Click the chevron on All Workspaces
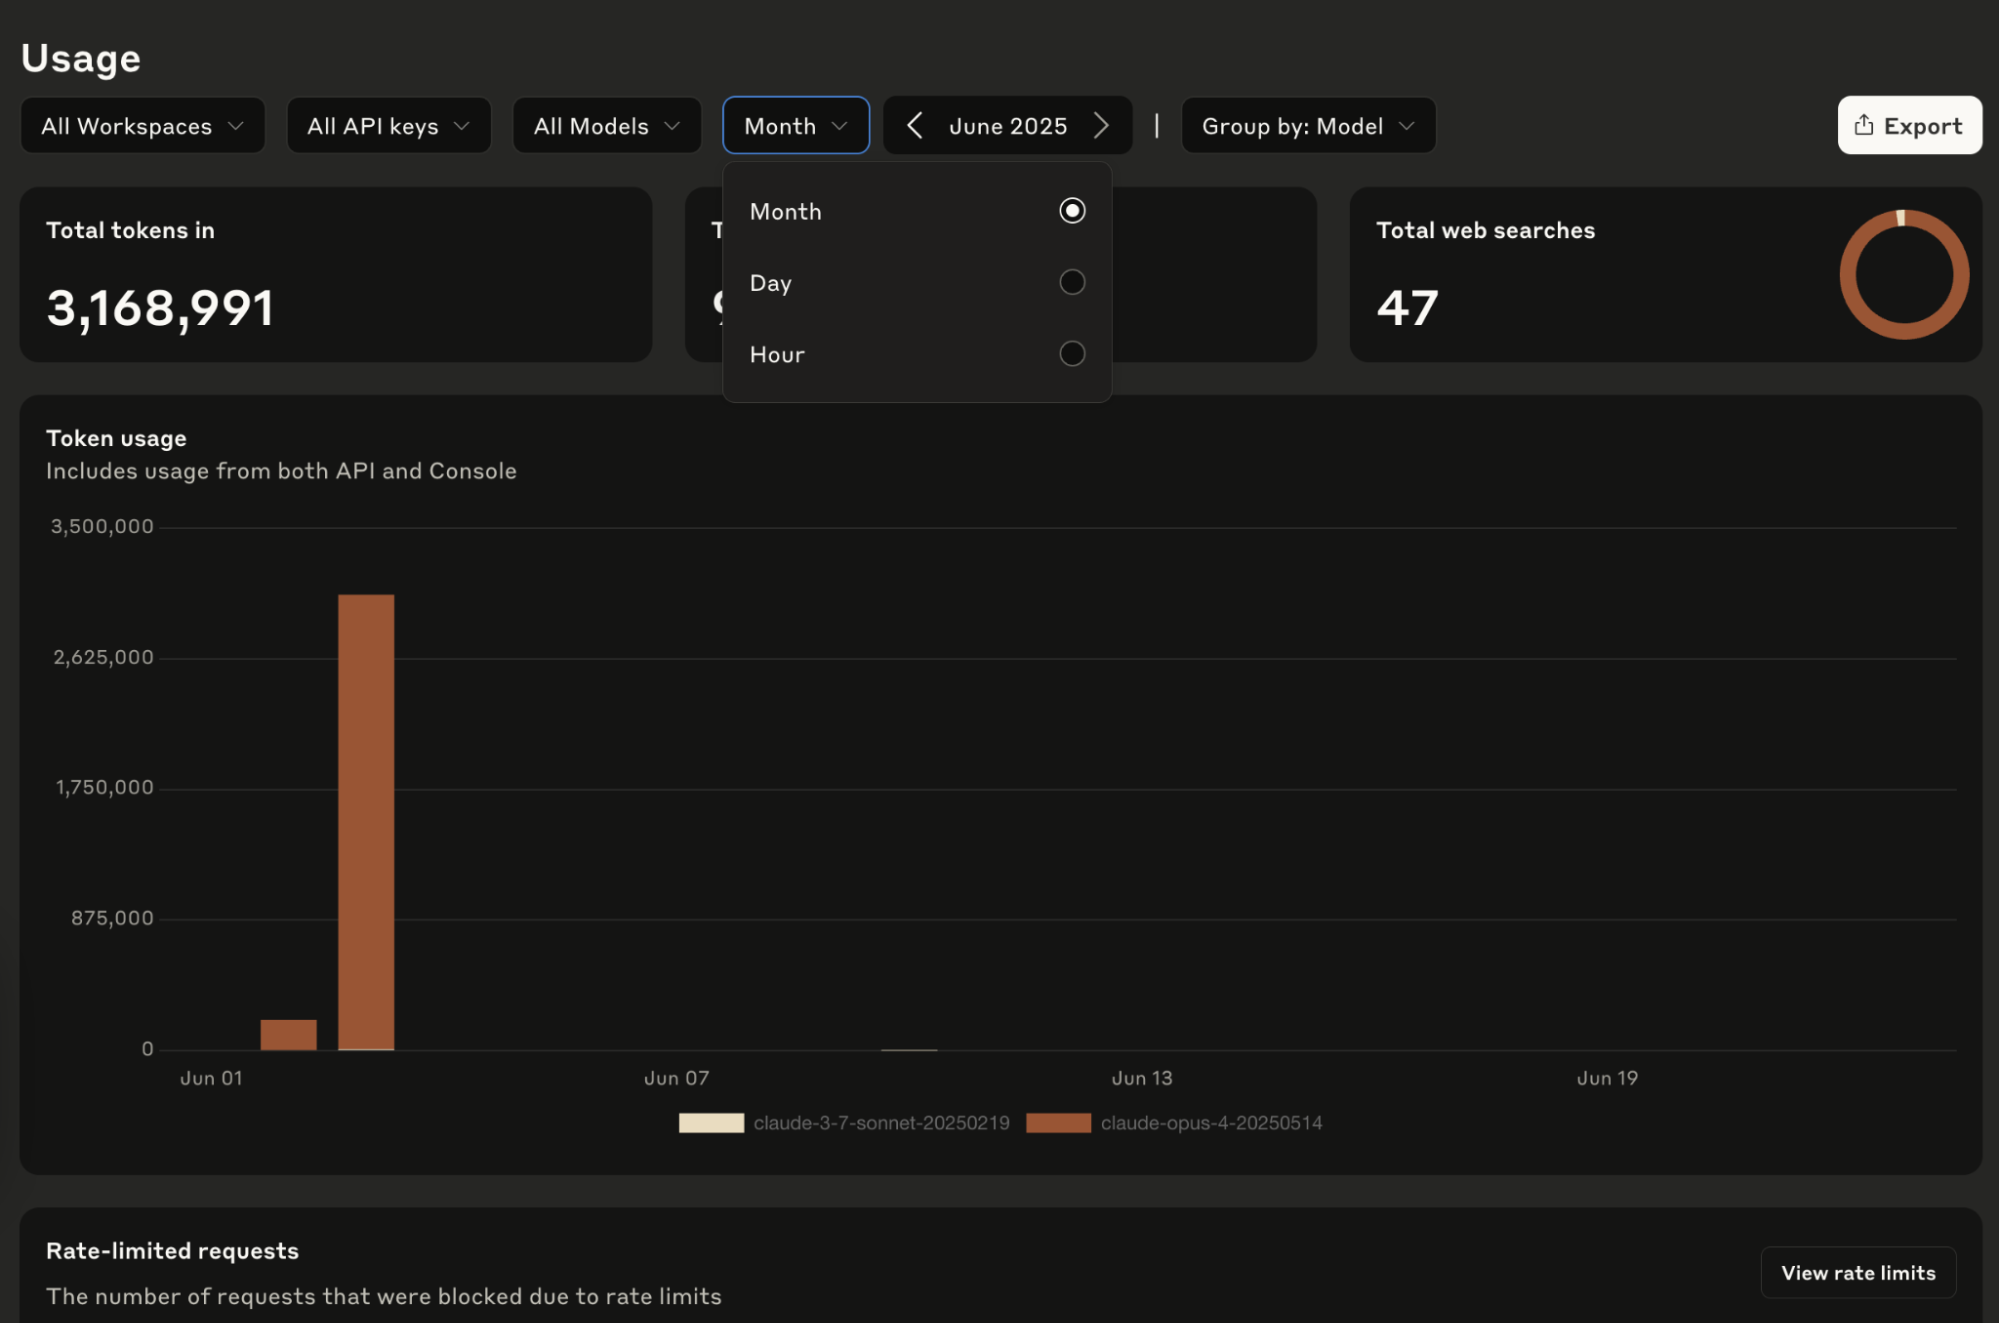1999x1323 pixels. (236, 126)
